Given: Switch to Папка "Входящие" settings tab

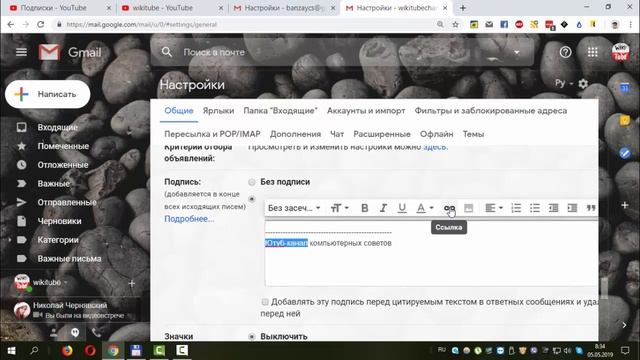Looking at the screenshot, I should [280, 111].
